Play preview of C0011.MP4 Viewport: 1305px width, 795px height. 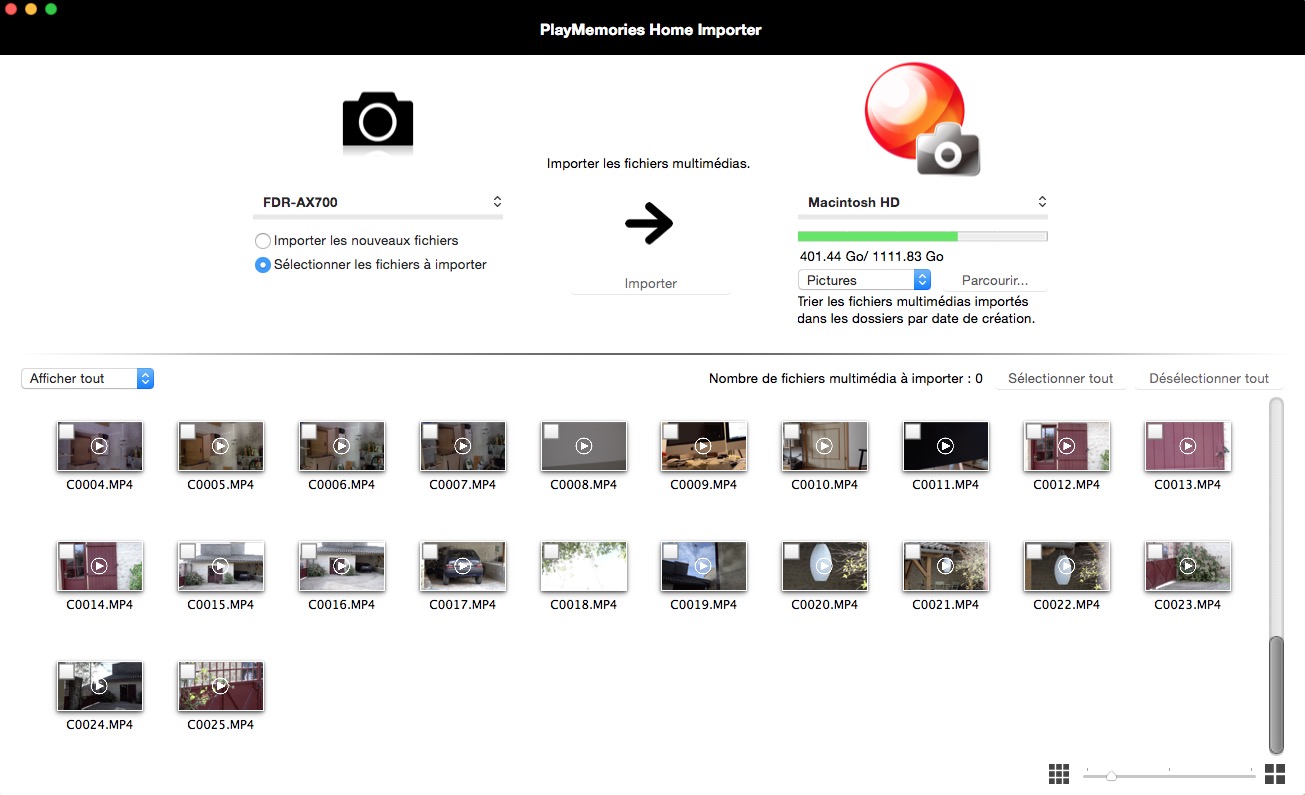tap(945, 446)
